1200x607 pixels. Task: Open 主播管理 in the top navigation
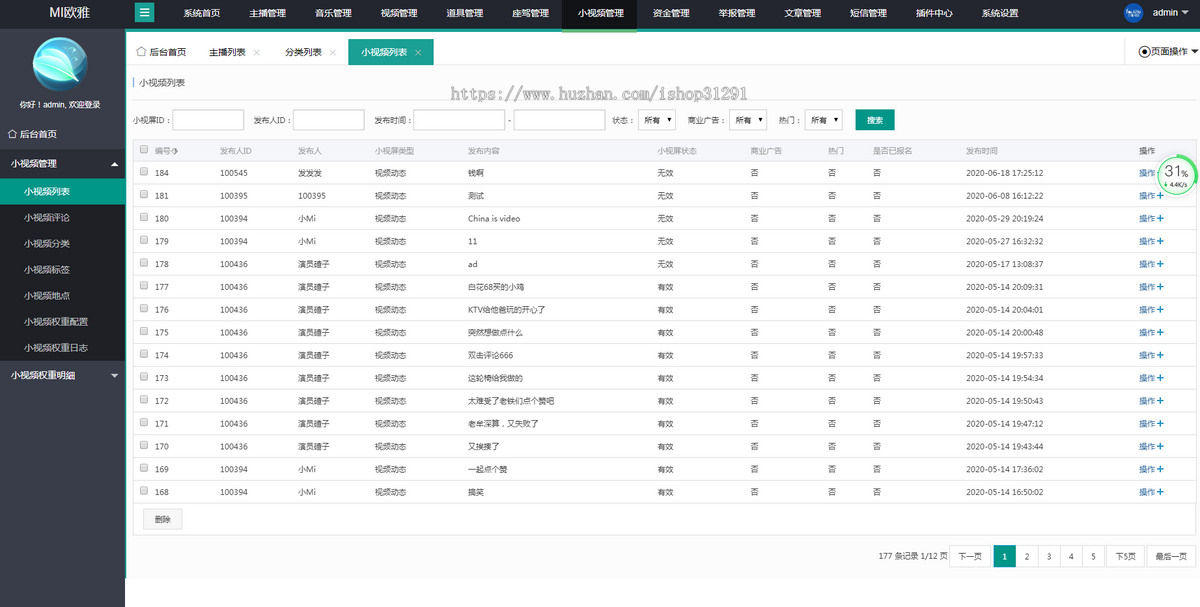click(x=267, y=13)
